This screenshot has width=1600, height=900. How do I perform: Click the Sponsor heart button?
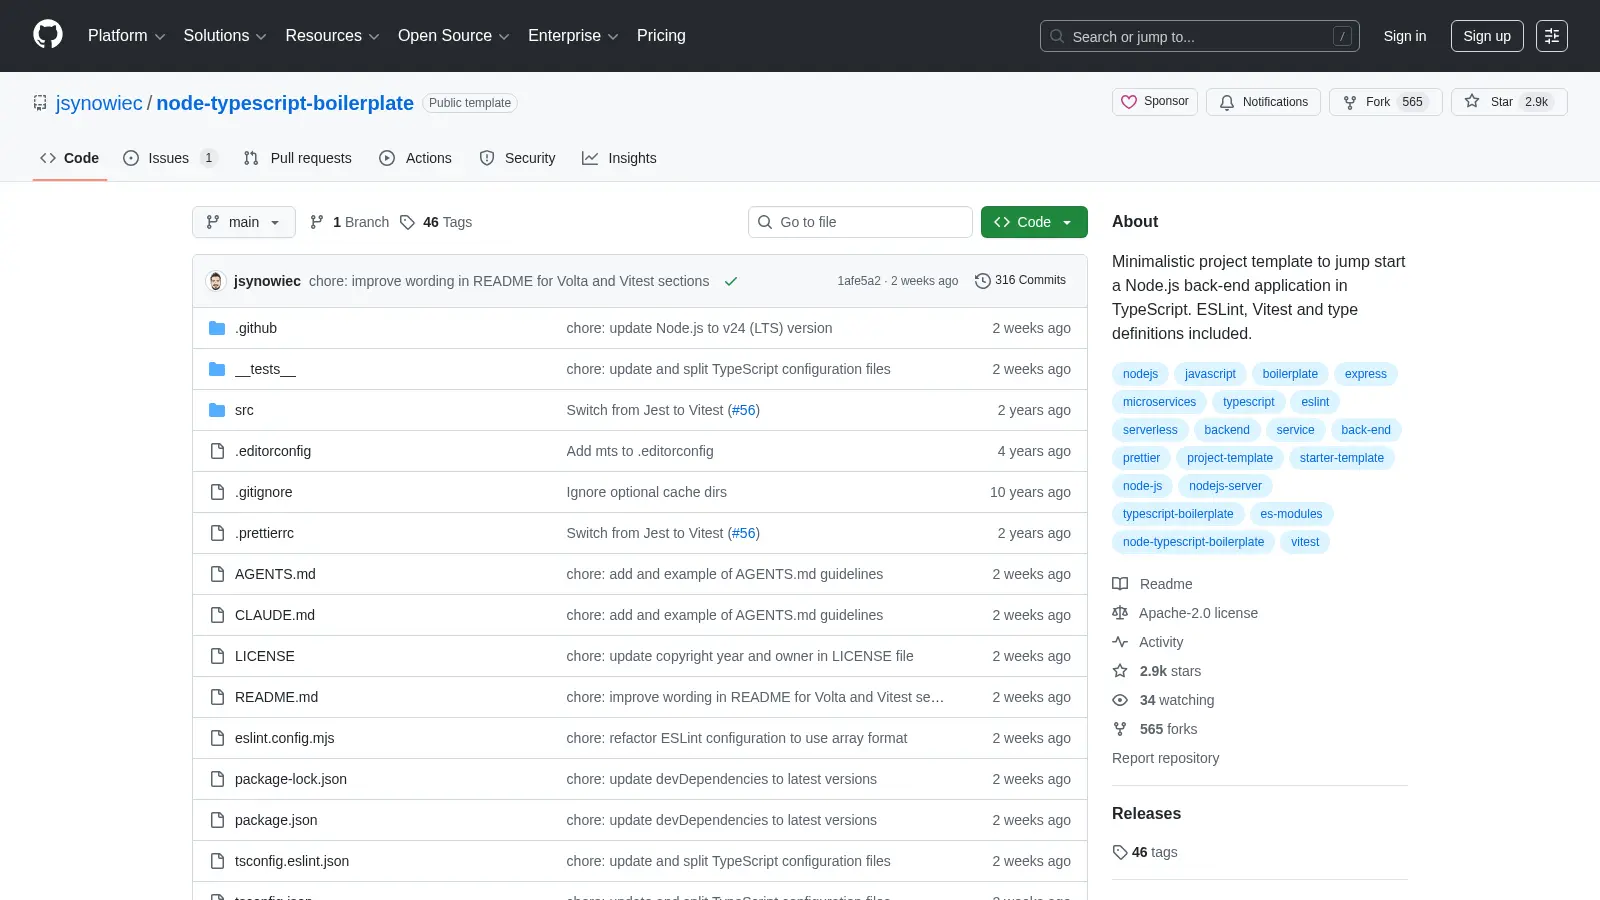[1155, 102]
